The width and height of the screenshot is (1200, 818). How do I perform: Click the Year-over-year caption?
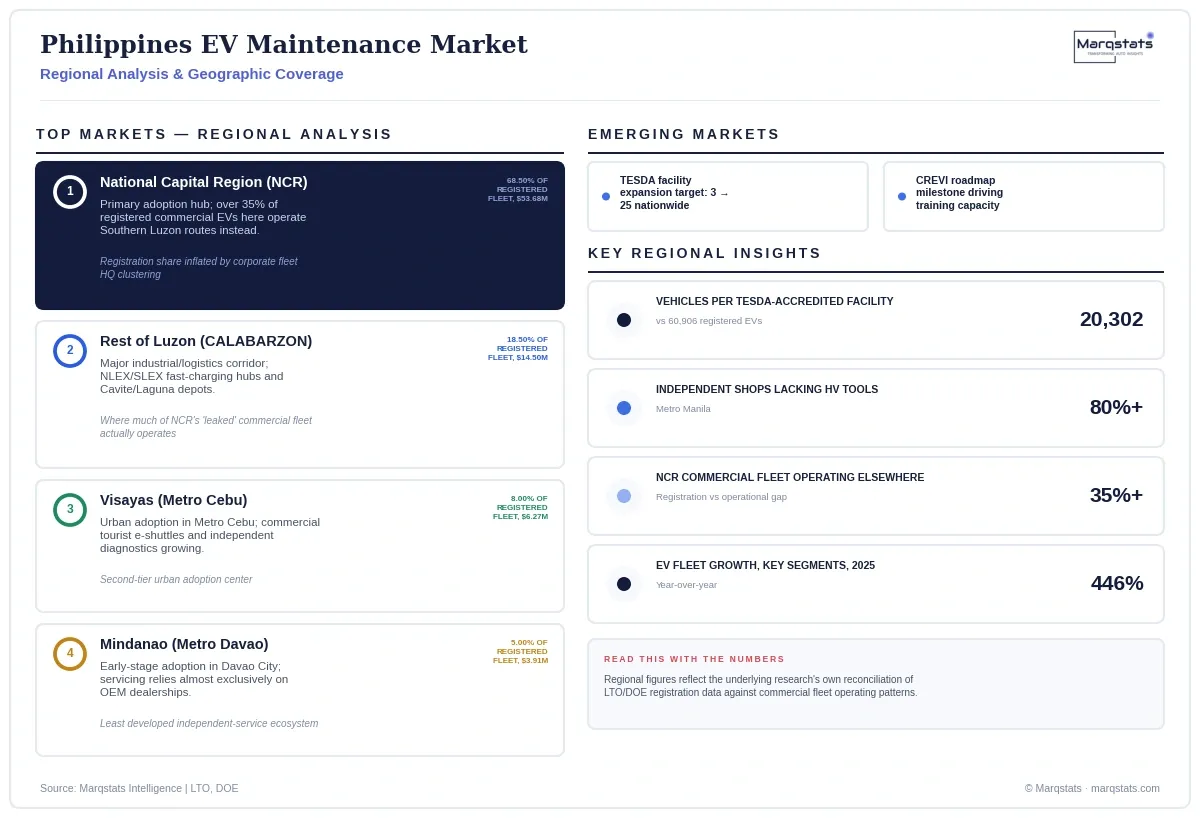(686, 585)
